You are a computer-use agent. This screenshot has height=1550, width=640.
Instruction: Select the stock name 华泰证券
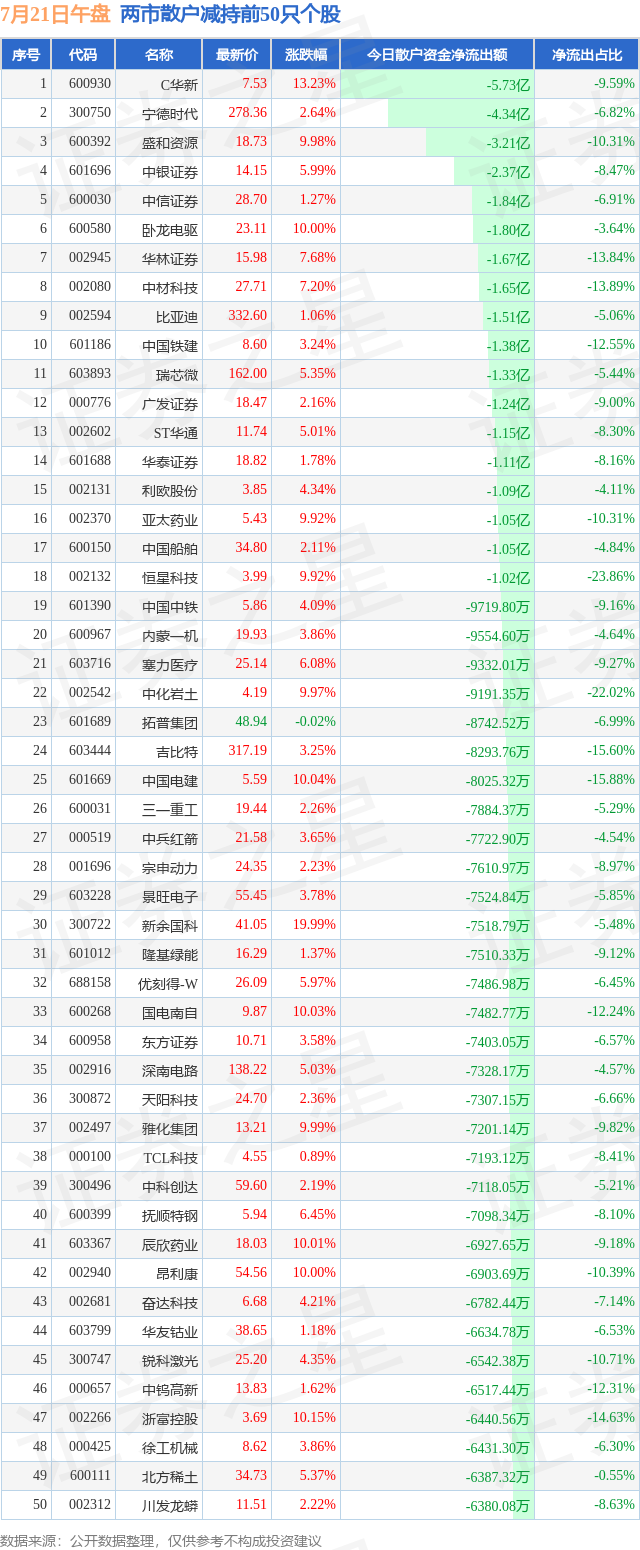(x=170, y=461)
